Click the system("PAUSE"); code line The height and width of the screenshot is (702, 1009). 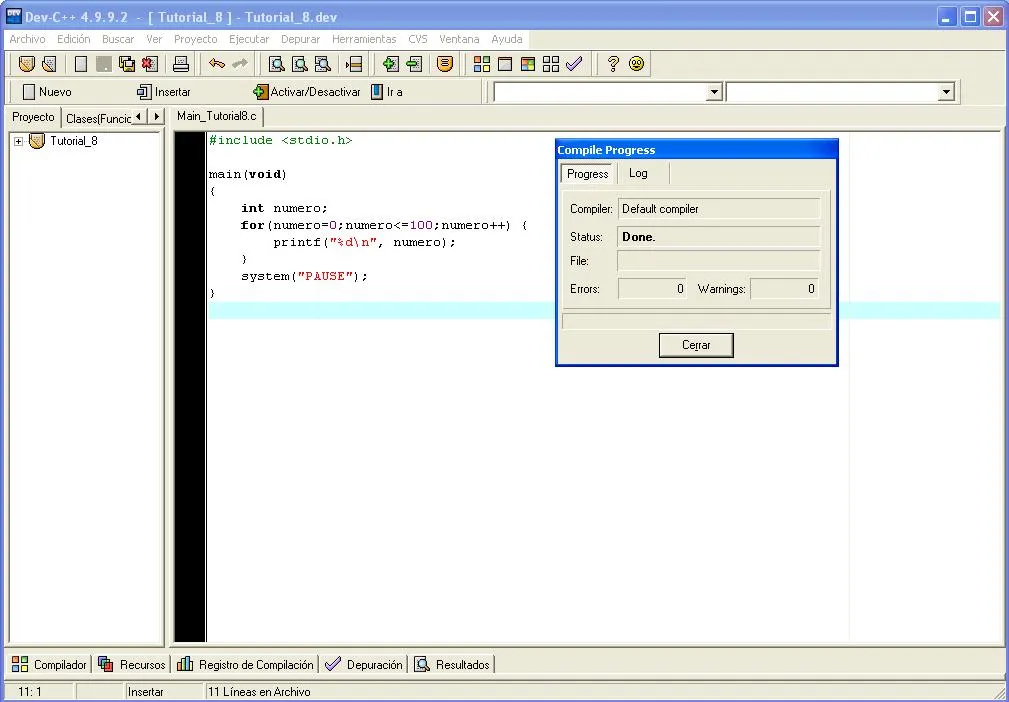point(304,276)
